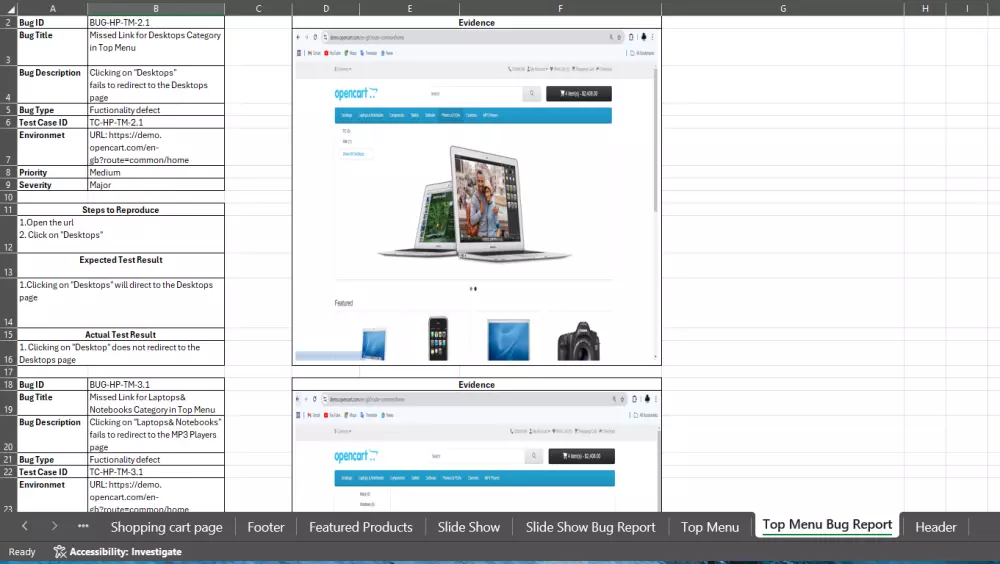
Task: Select the TC-HP-TM-2.1 cell
Action: [156, 122]
